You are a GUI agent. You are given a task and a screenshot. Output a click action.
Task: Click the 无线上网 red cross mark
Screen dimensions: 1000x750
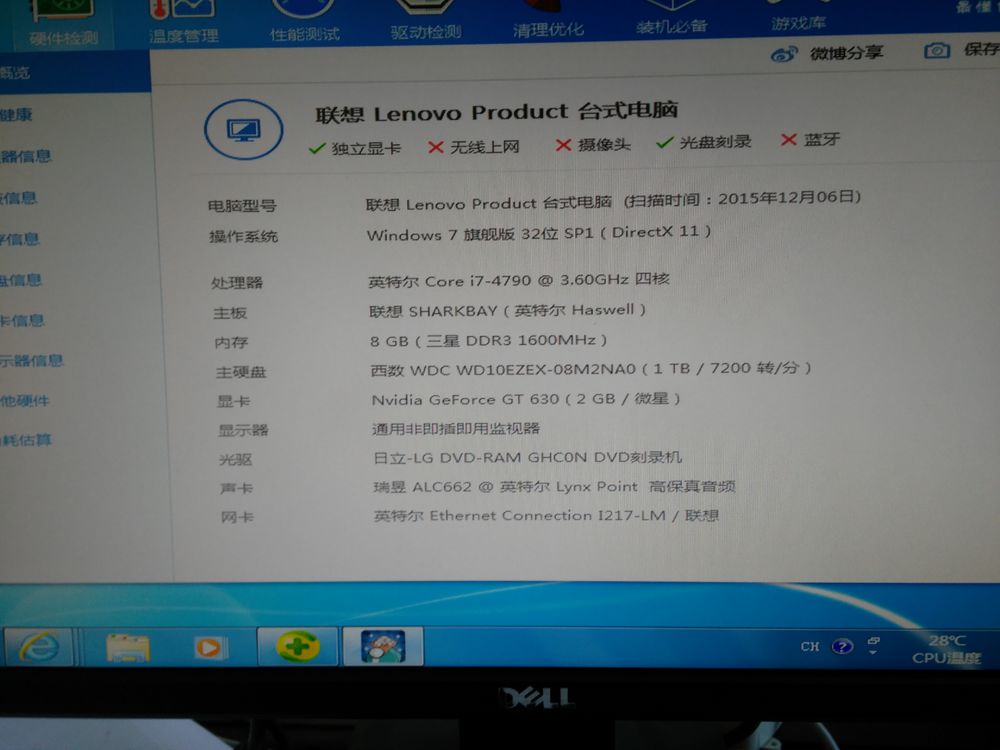click(436, 147)
